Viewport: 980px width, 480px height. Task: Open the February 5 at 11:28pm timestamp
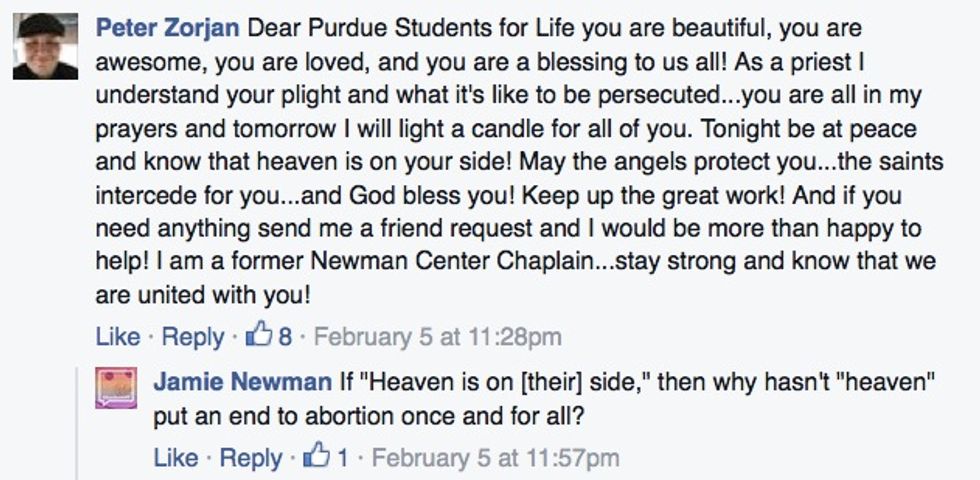click(437, 337)
